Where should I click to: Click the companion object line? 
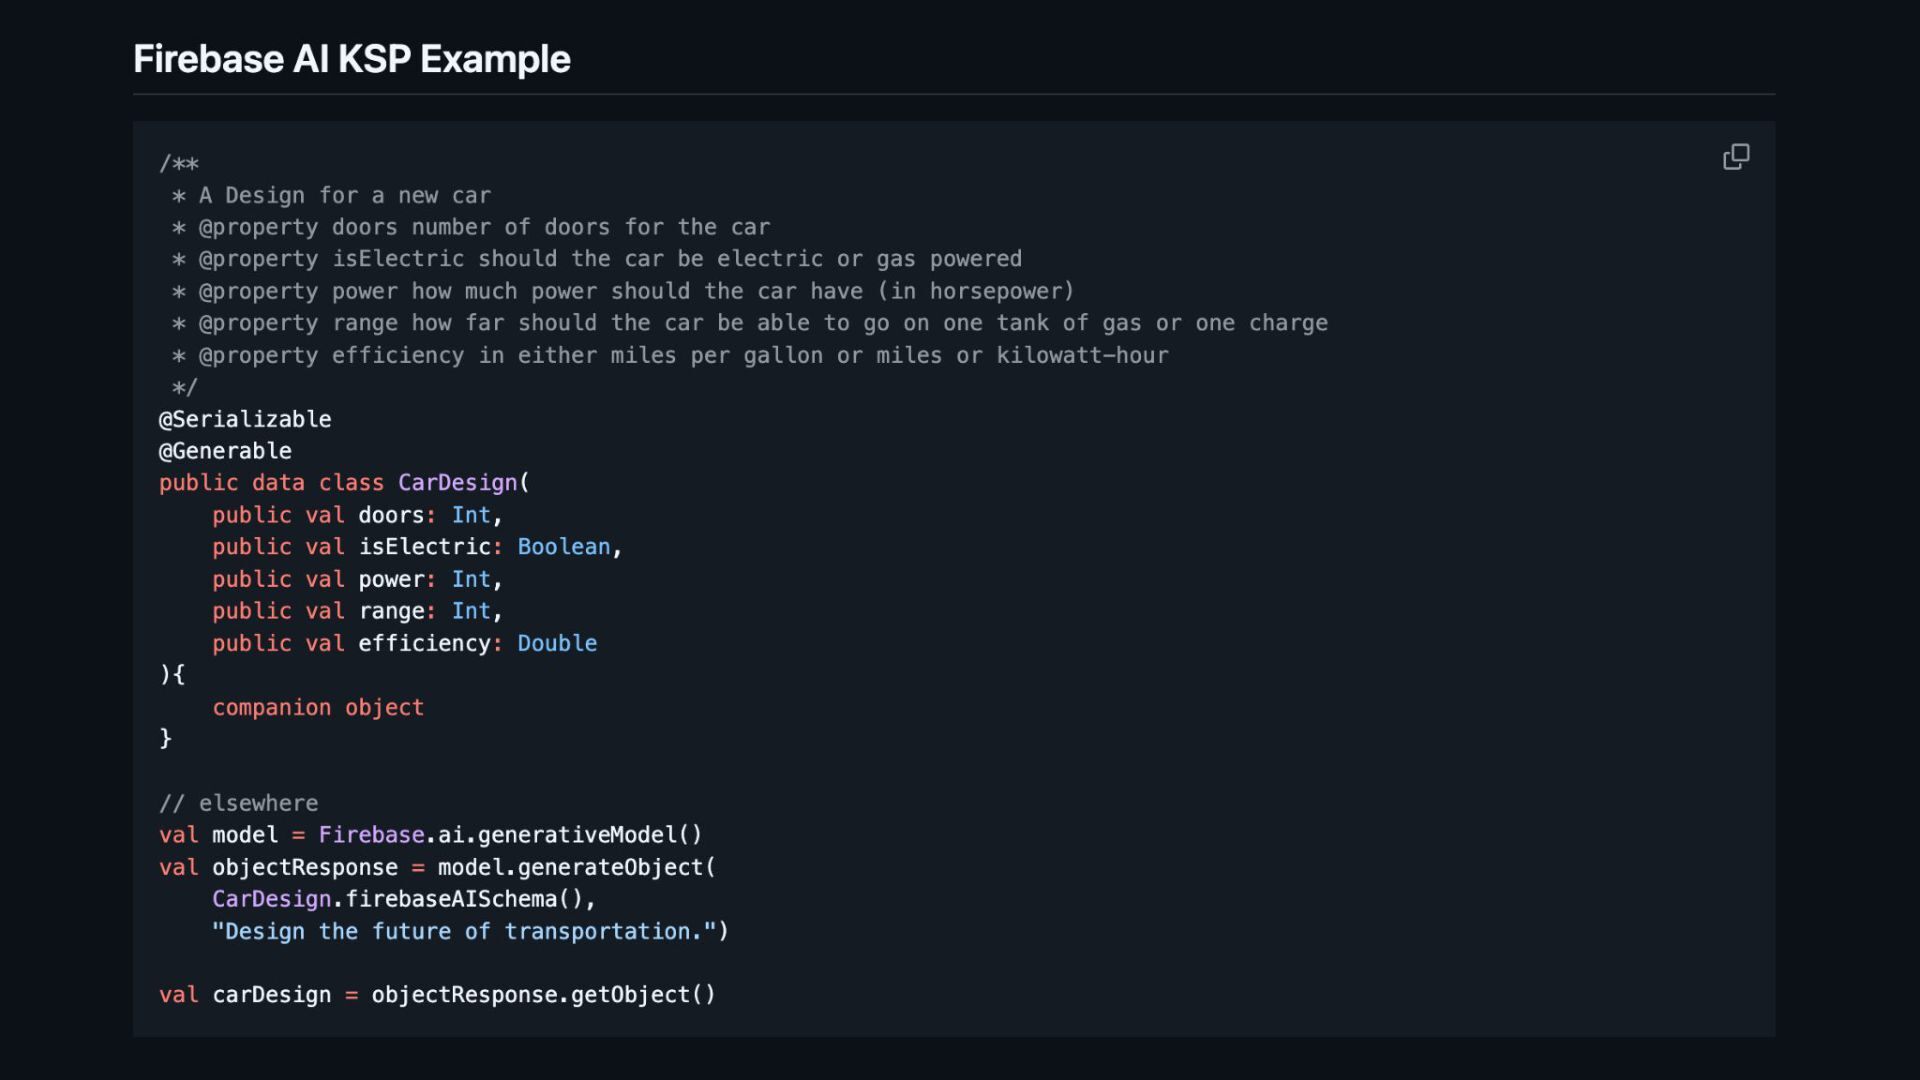pos(318,707)
